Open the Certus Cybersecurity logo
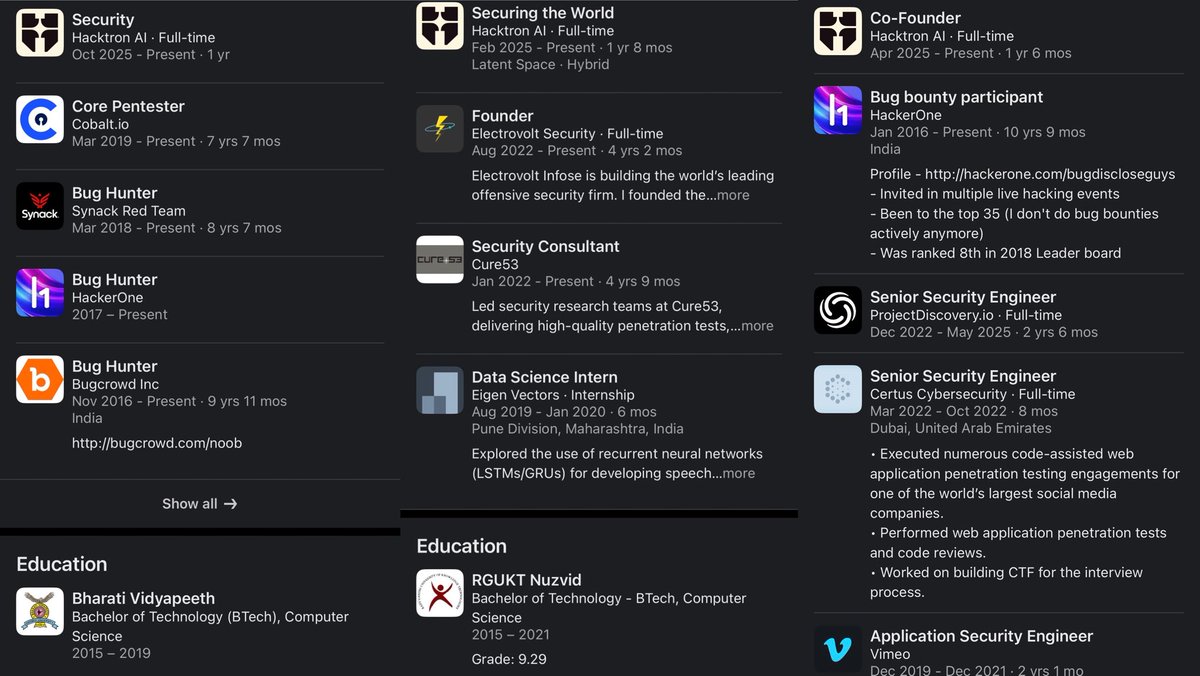Viewport: 1200px width, 676px height. pyautogui.click(x=838, y=389)
